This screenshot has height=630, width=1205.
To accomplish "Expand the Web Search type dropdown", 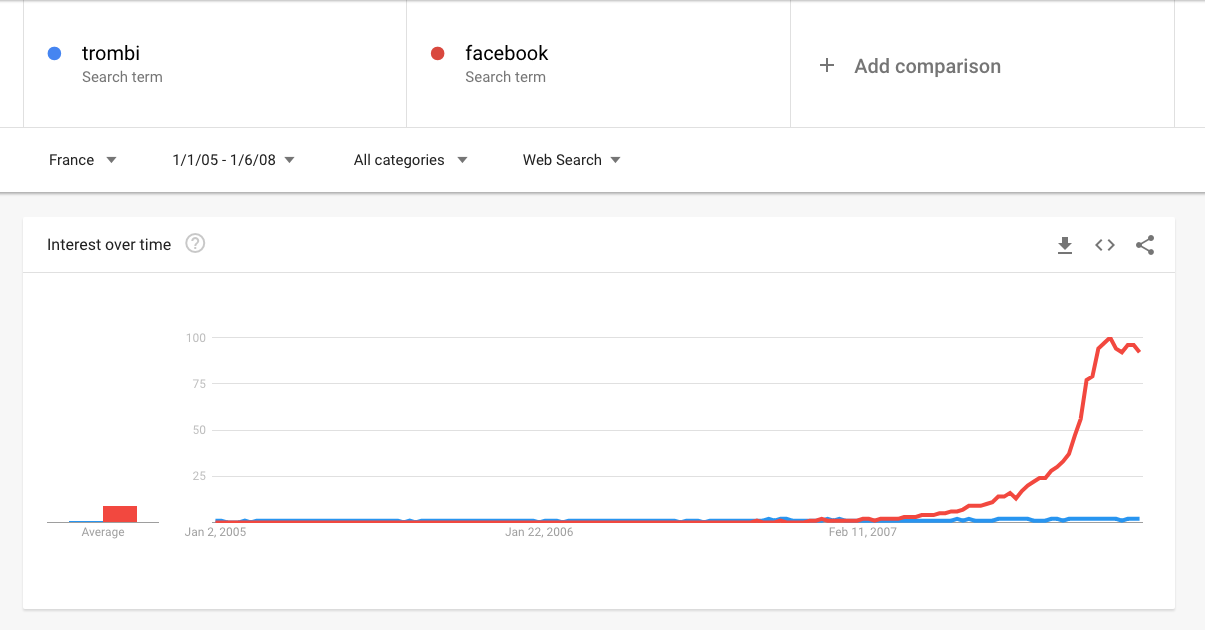I will coord(571,160).
